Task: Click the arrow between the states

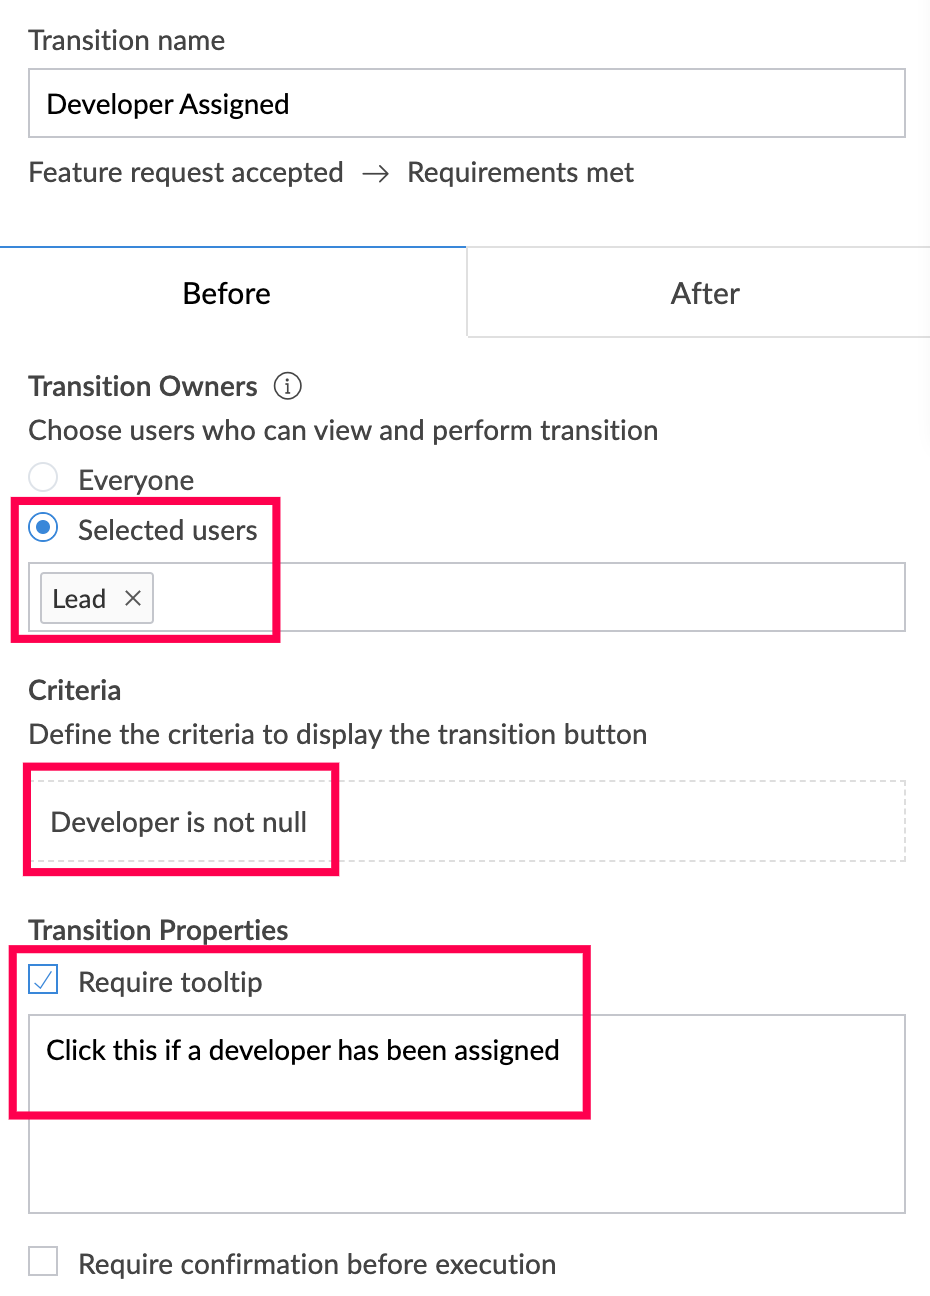Action: coord(375,174)
